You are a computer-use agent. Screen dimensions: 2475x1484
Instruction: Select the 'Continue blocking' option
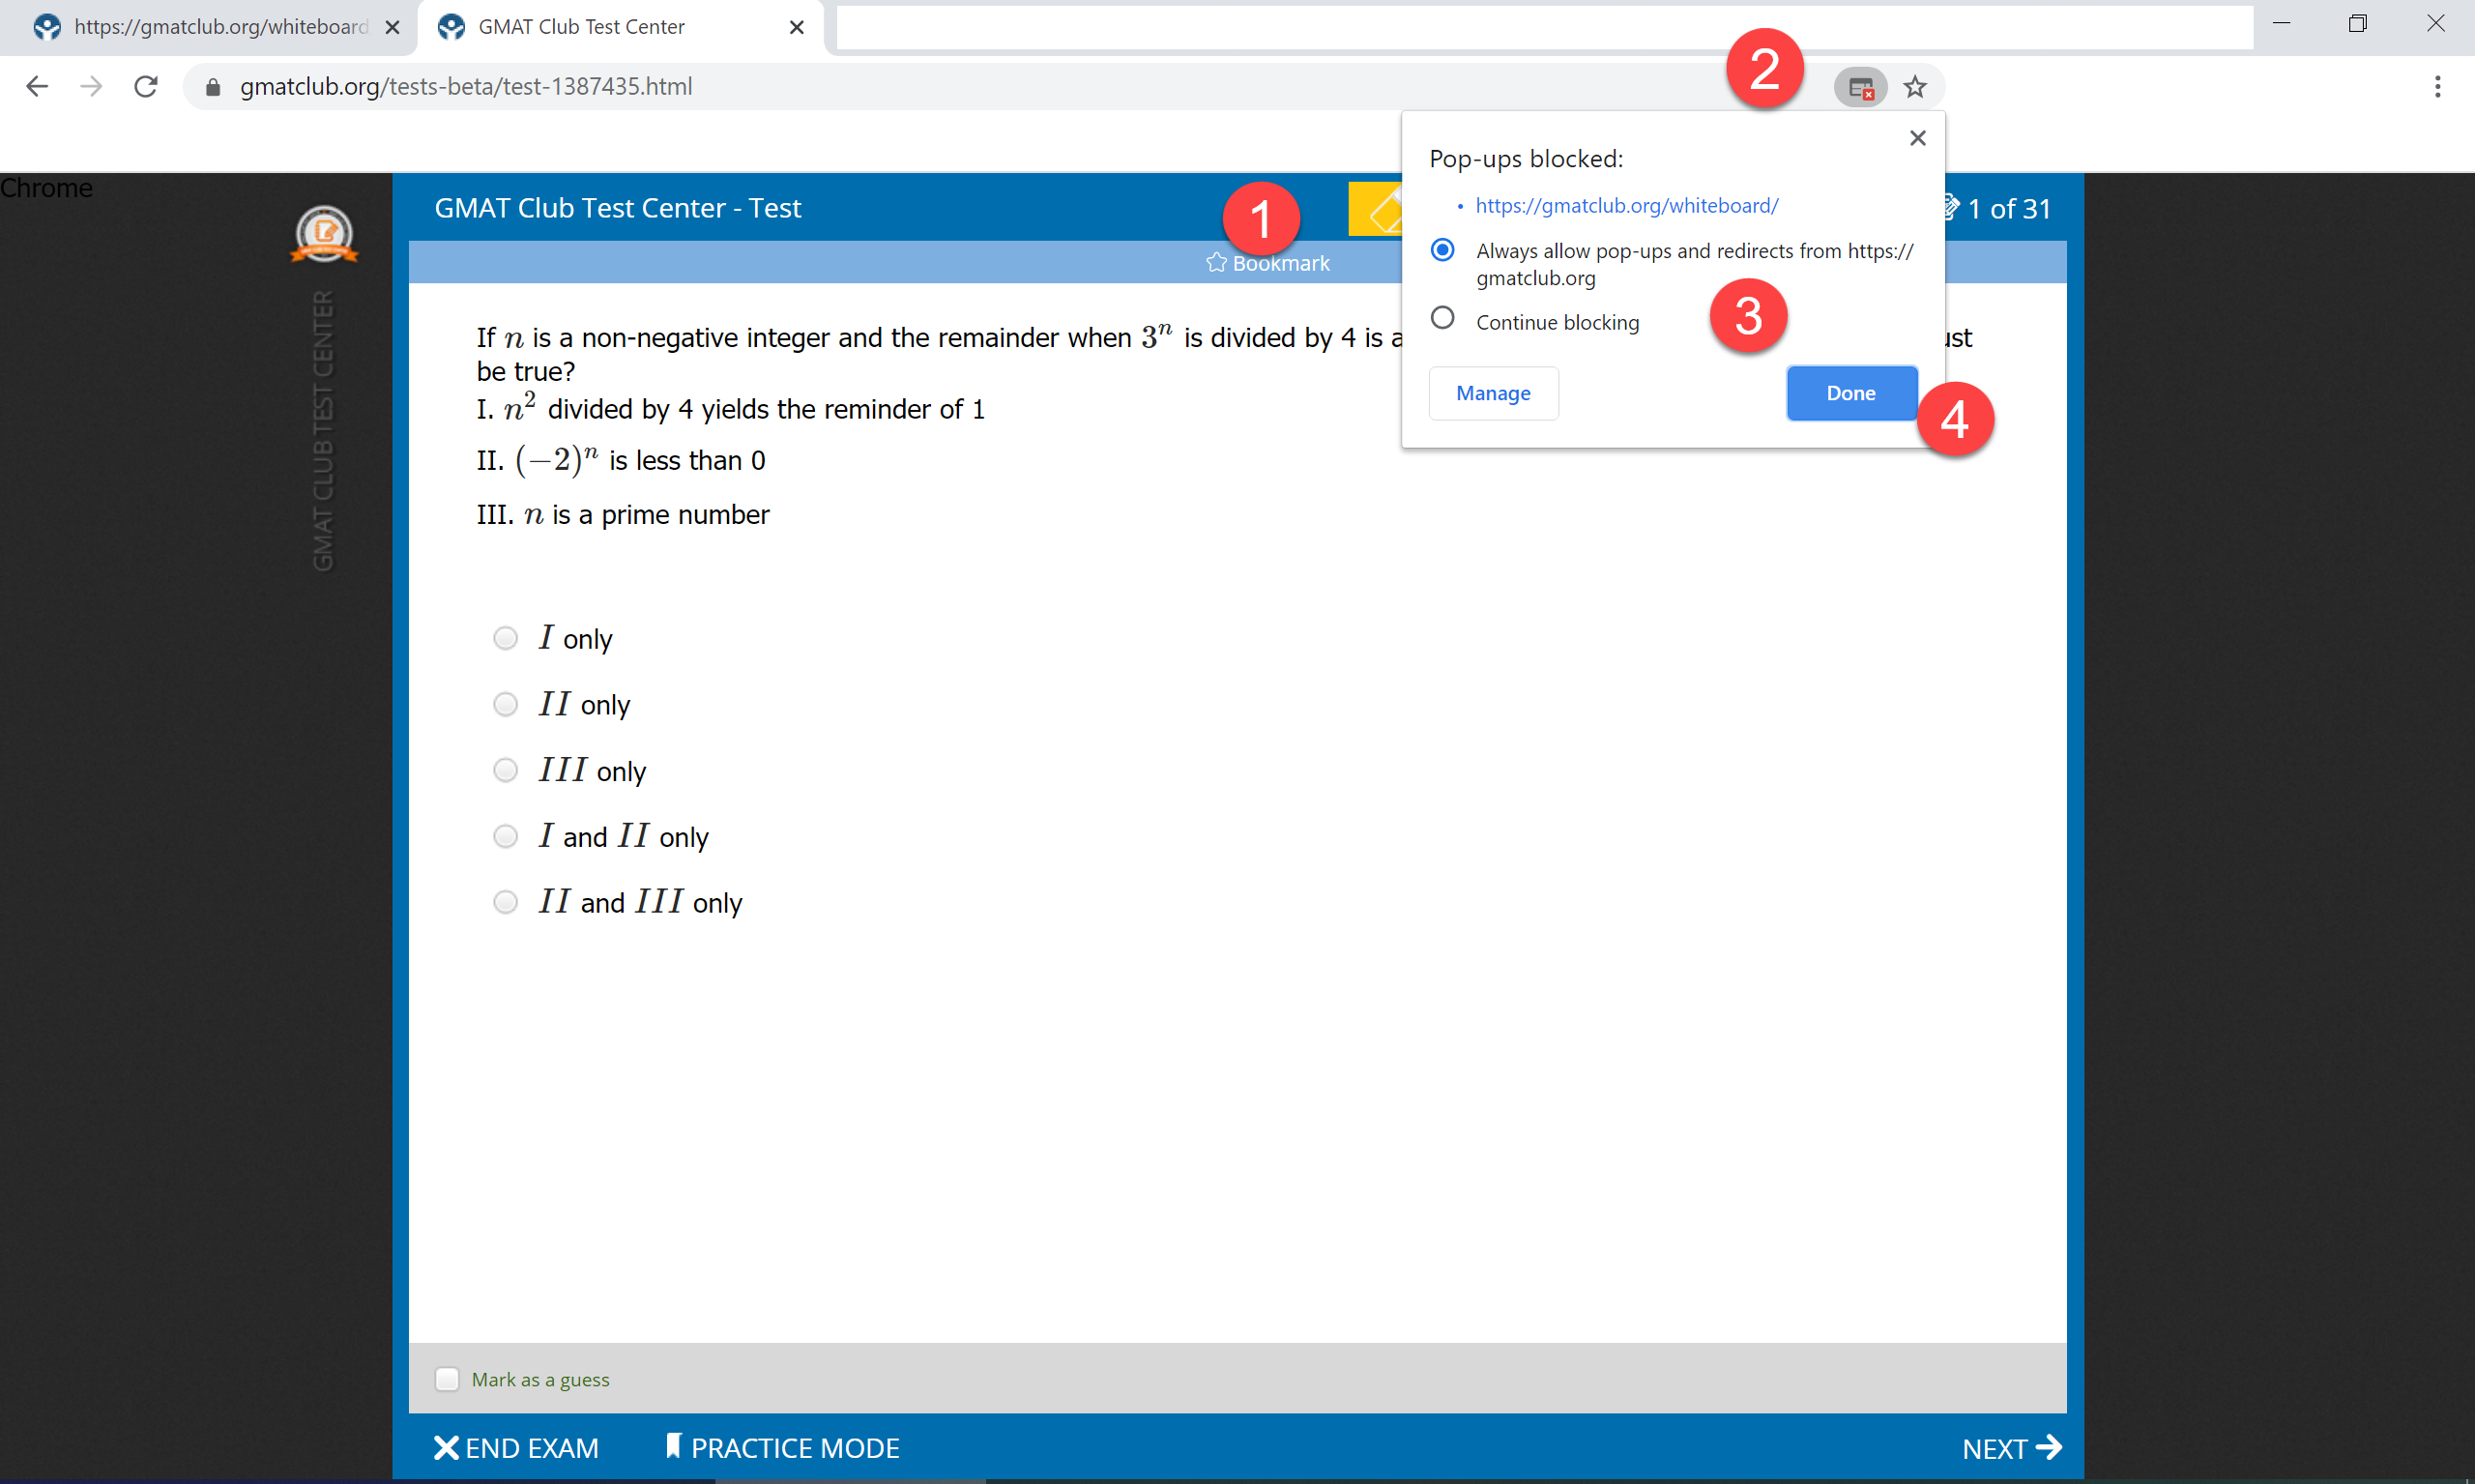pyautogui.click(x=1442, y=317)
